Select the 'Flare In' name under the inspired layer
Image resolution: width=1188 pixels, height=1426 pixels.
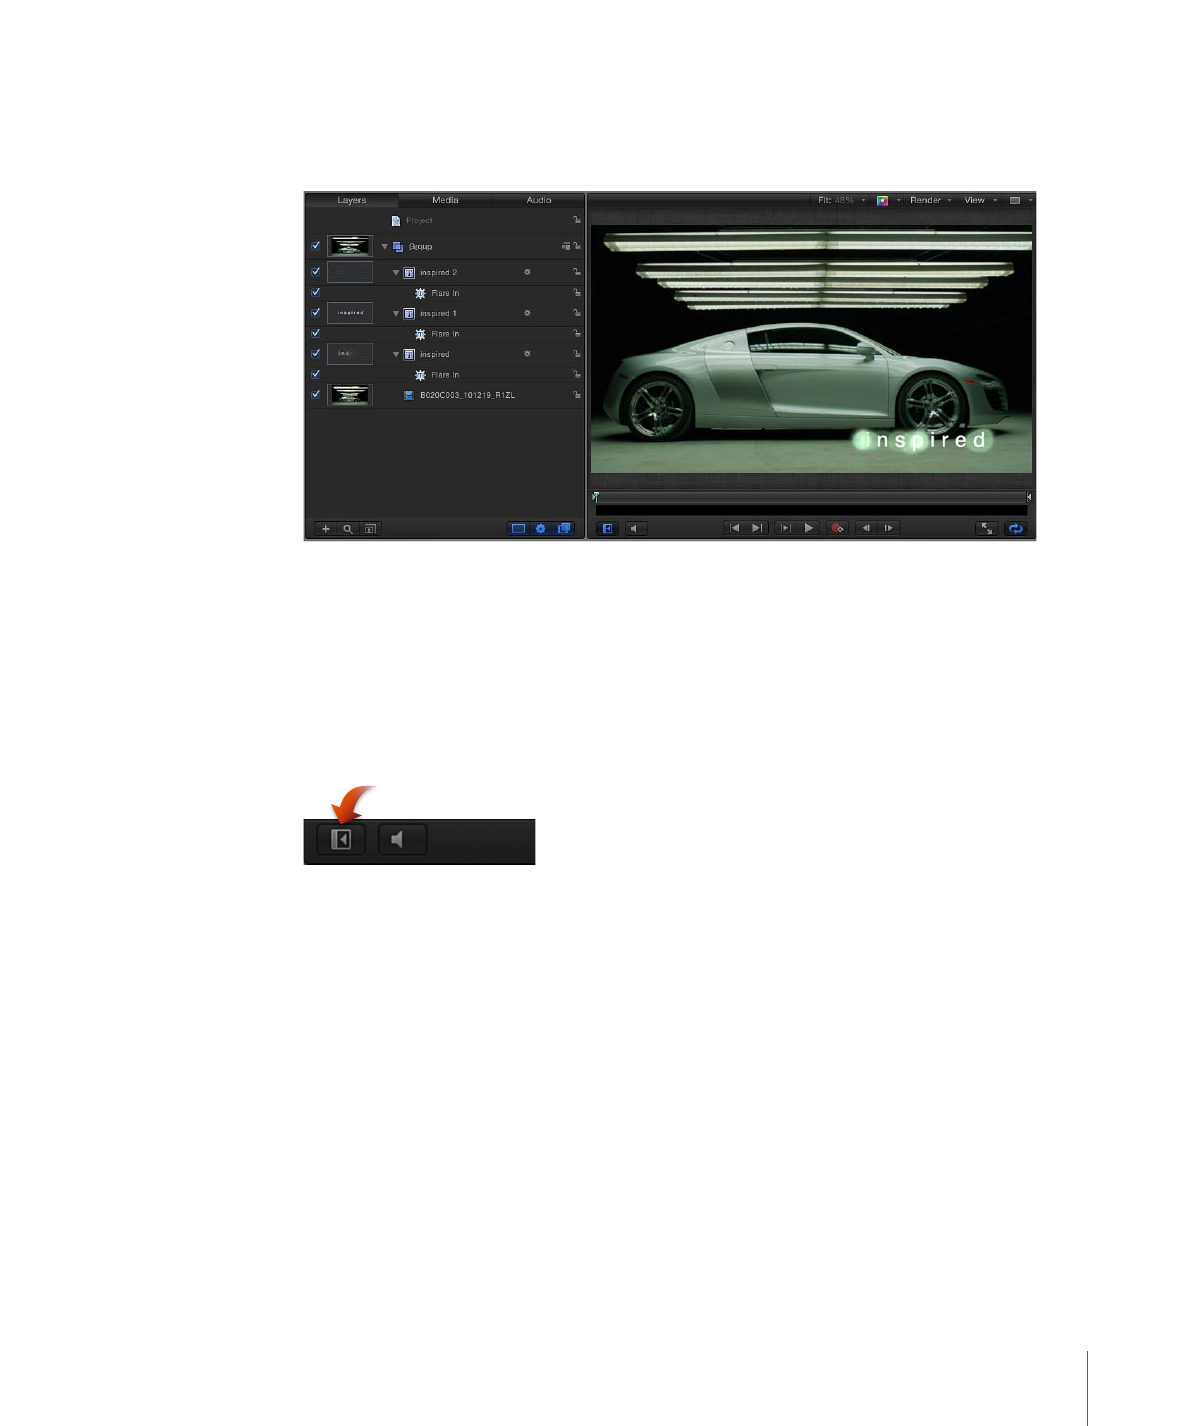pyautogui.click(x=445, y=375)
